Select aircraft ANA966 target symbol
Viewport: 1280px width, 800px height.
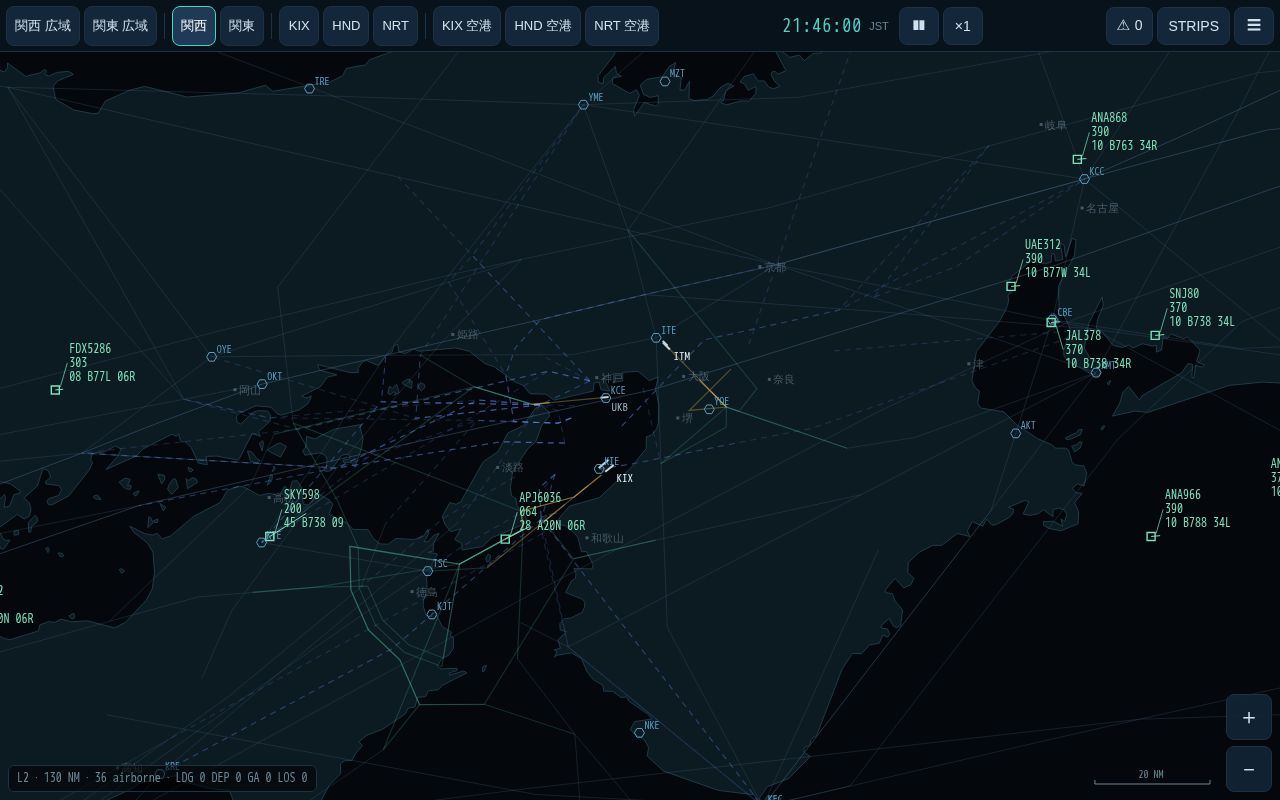pos(1151,536)
